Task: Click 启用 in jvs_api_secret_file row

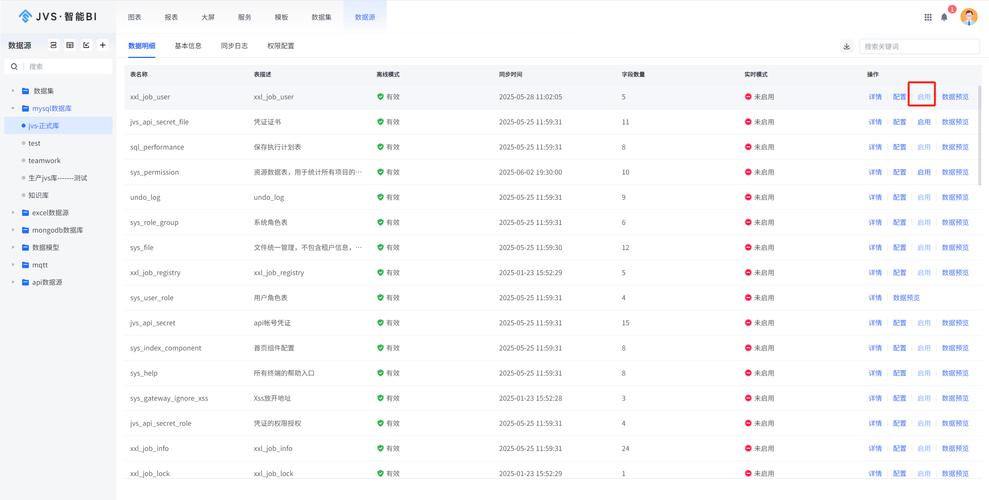Action: click(x=923, y=122)
